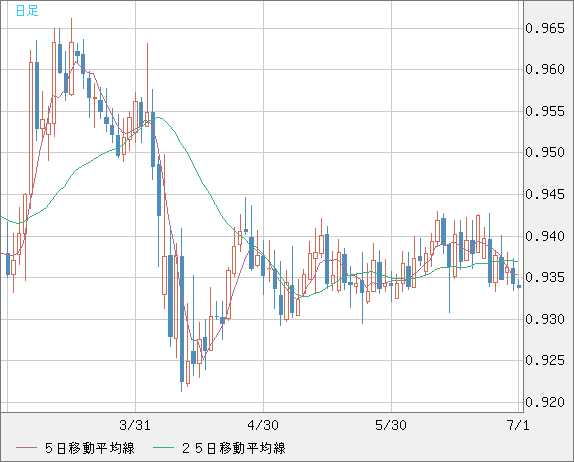This screenshot has height=462, width=574.
Task: Click the 4/30 date axis label
Action: pos(263,425)
